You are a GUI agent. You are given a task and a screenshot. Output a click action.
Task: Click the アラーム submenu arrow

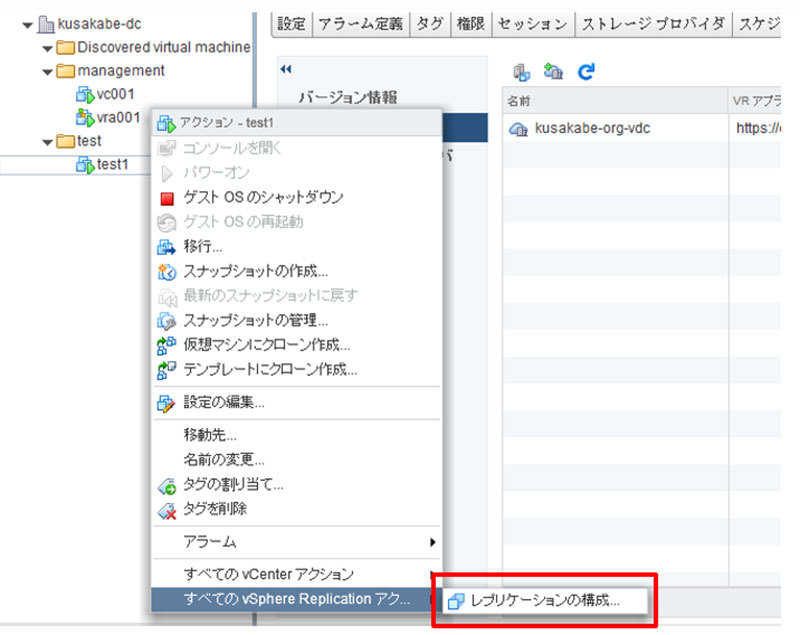pyautogui.click(x=433, y=542)
